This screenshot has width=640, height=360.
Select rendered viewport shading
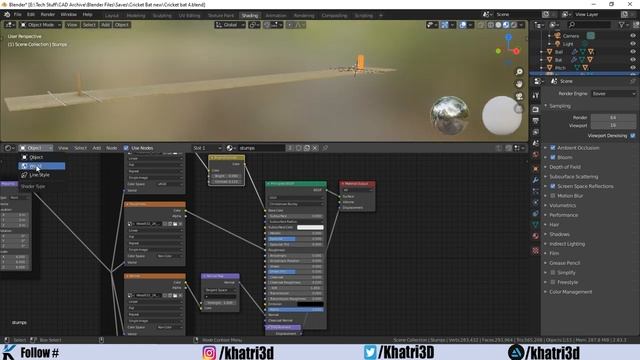pos(514,25)
